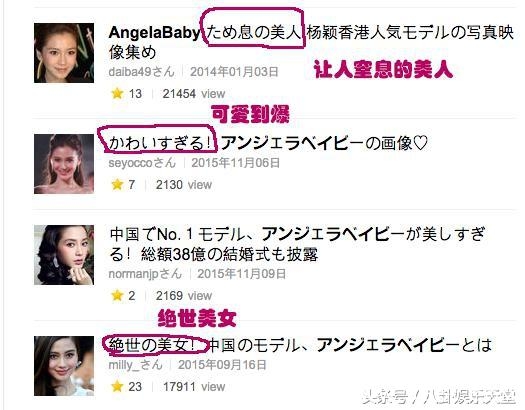Image resolution: width=525 pixels, height=410 pixels.
Task: Visit author daiba49さん profile
Action: 142,72
